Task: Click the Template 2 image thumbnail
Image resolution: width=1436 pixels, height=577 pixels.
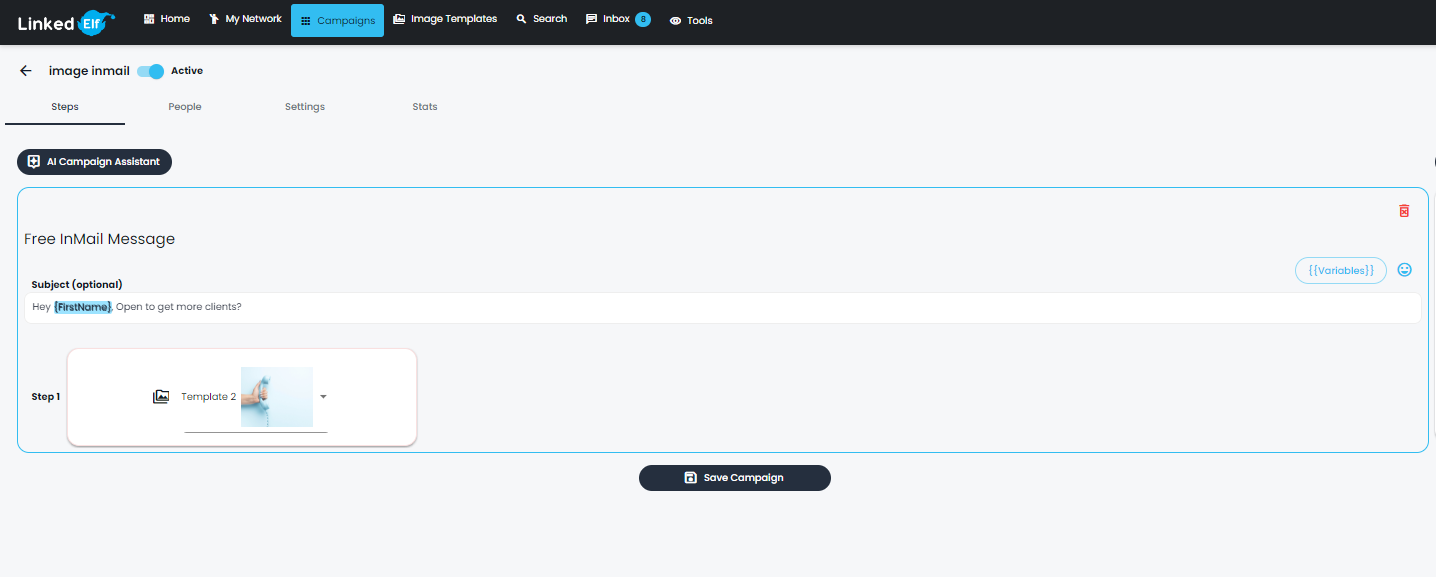Action: (x=277, y=397)
